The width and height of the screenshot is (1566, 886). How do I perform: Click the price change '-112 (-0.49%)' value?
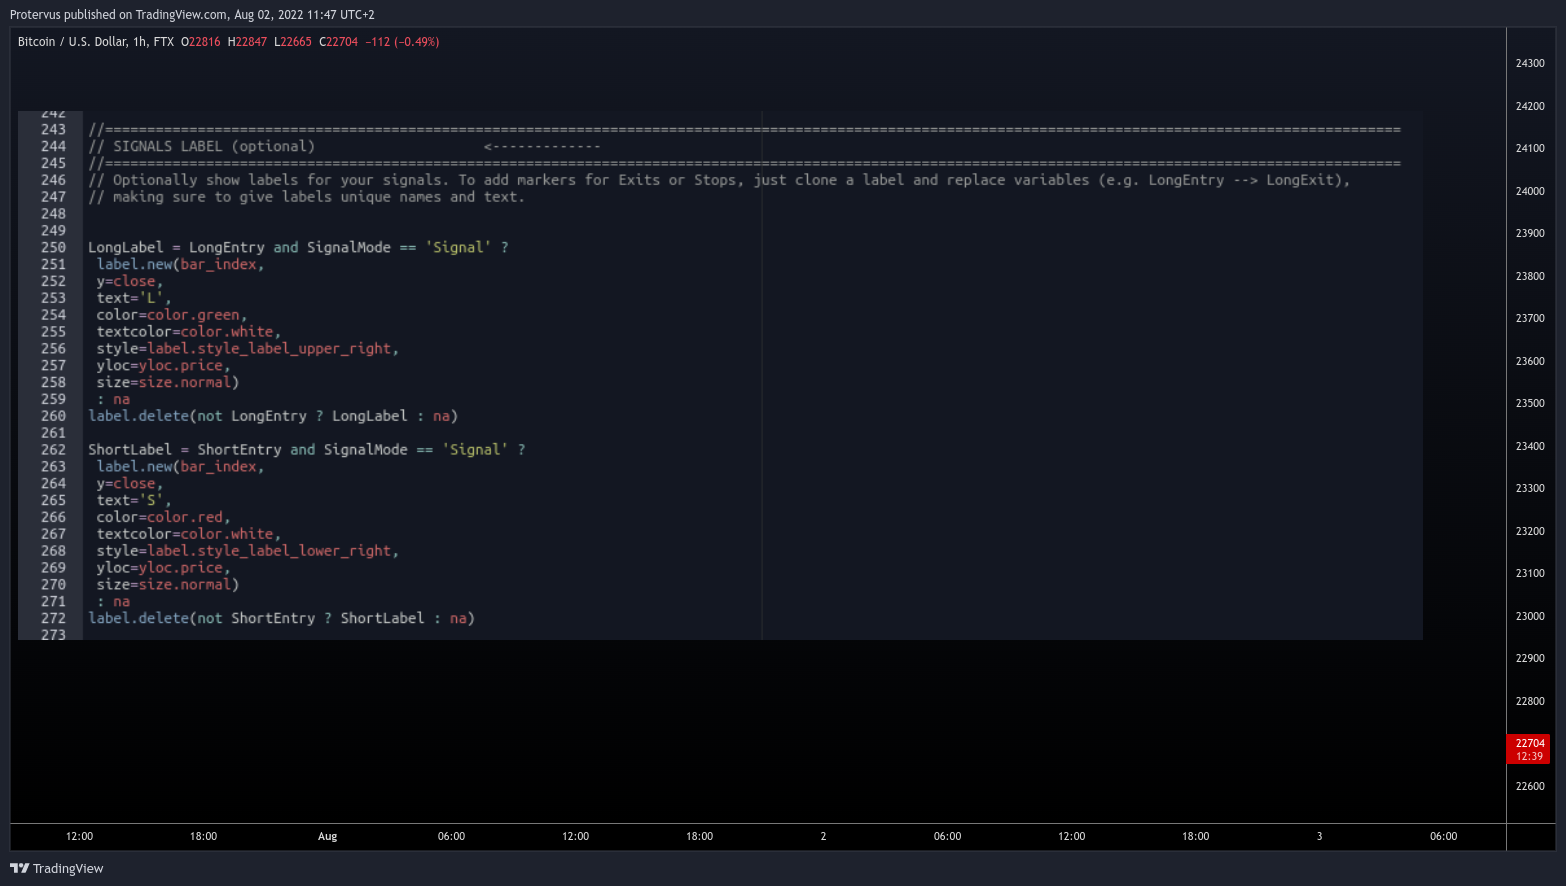[x=402, y=42]
